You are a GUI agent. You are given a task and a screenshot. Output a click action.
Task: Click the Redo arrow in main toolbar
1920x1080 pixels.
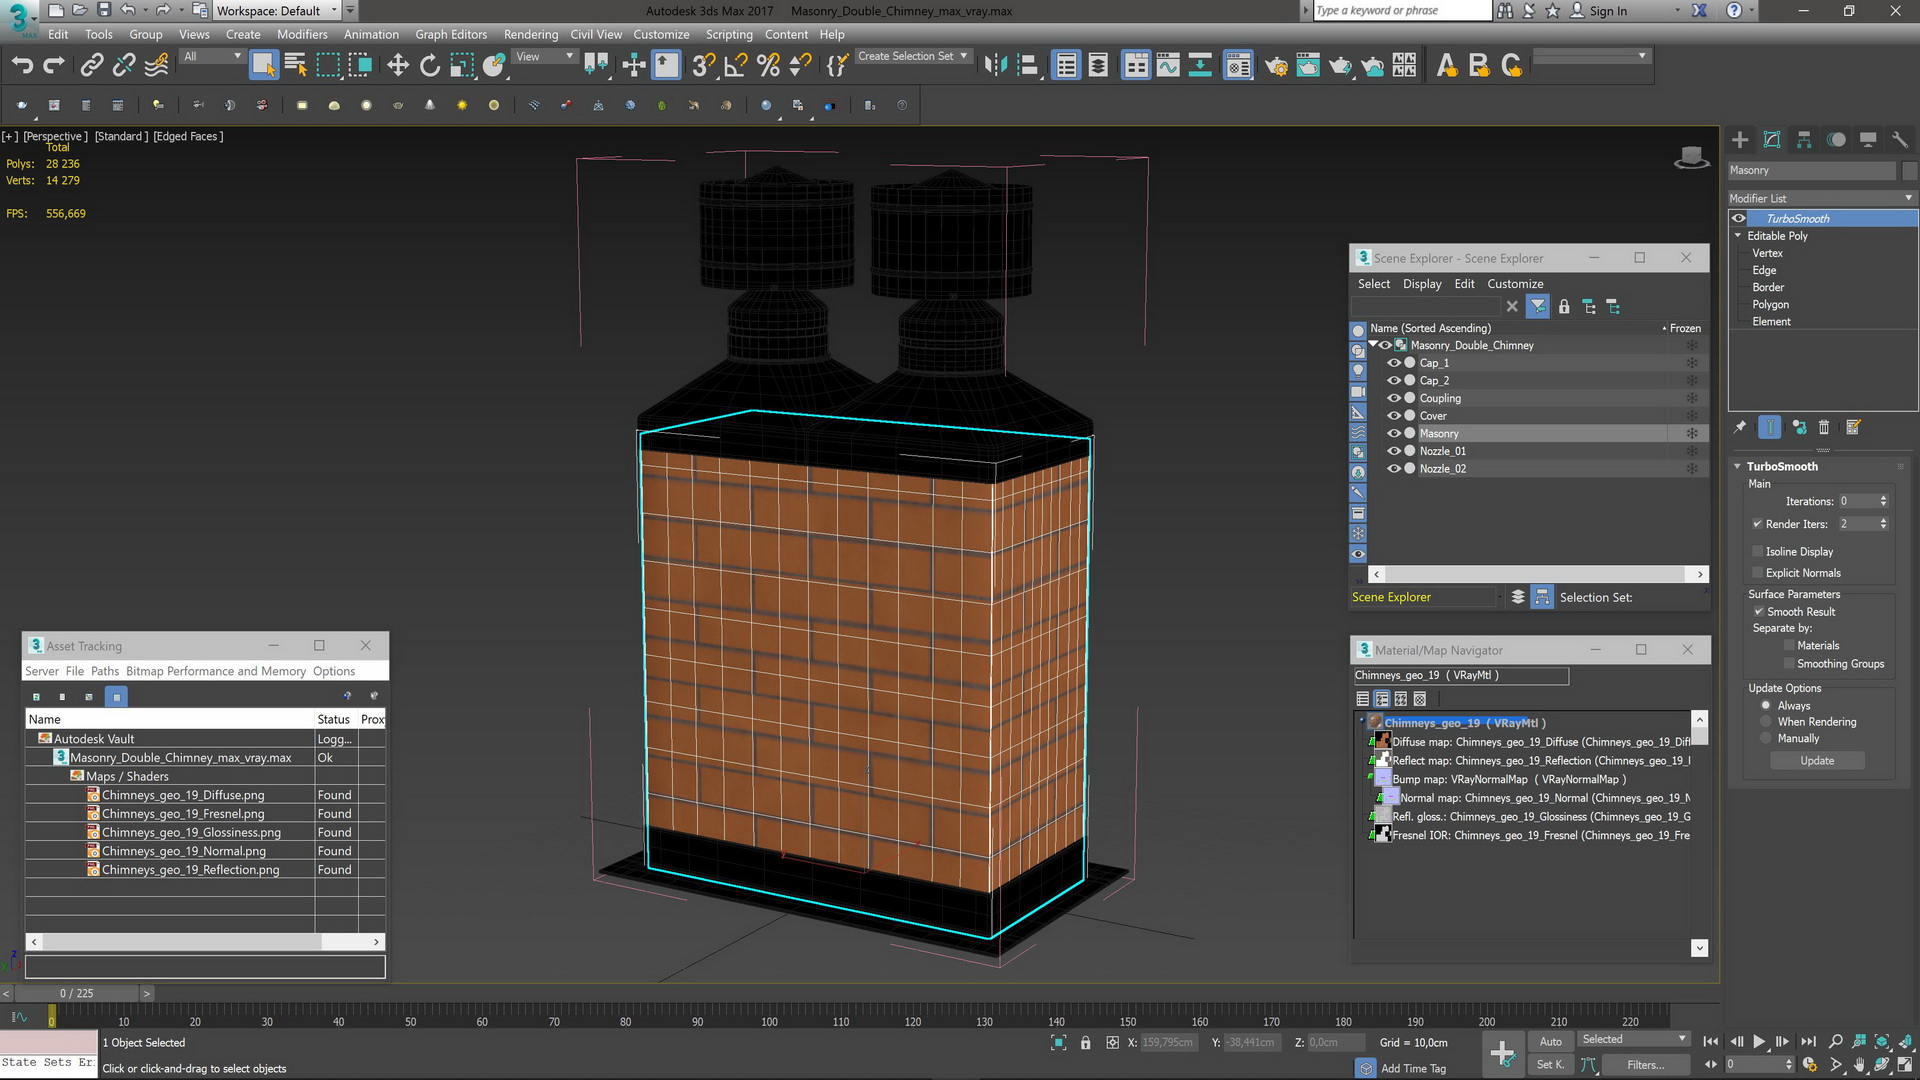(54, 66)
